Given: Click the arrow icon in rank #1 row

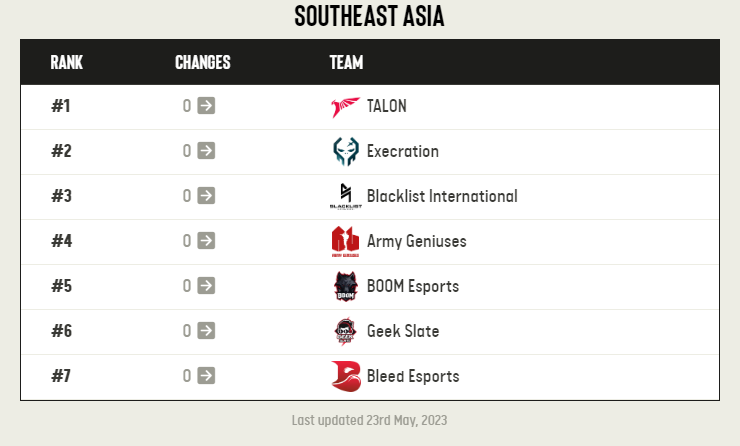Looking at the screenshot, I should point(206,106).
